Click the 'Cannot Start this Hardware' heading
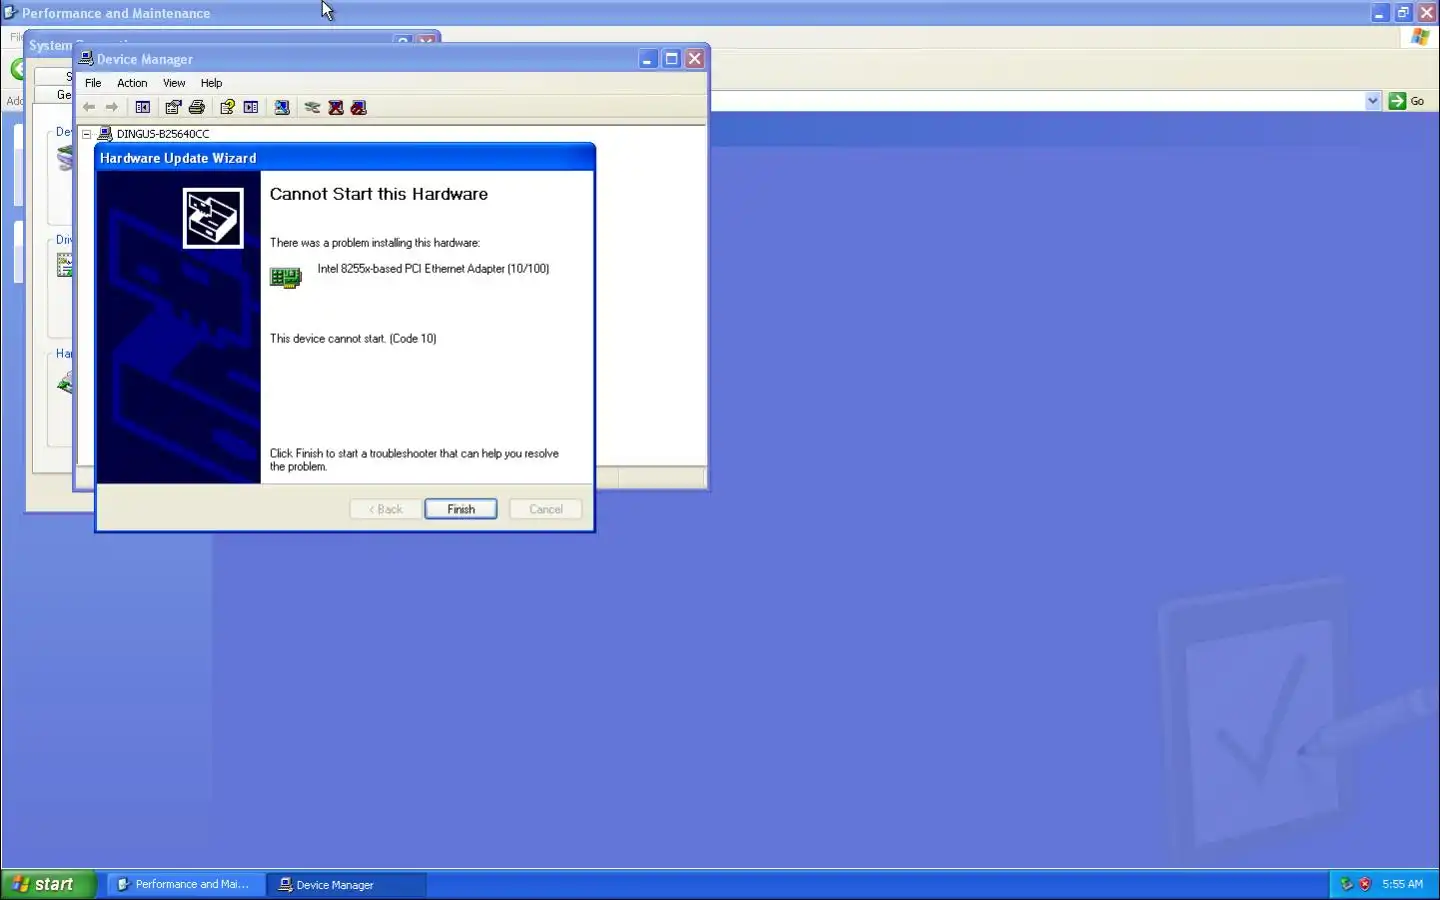 coord(379,194)
